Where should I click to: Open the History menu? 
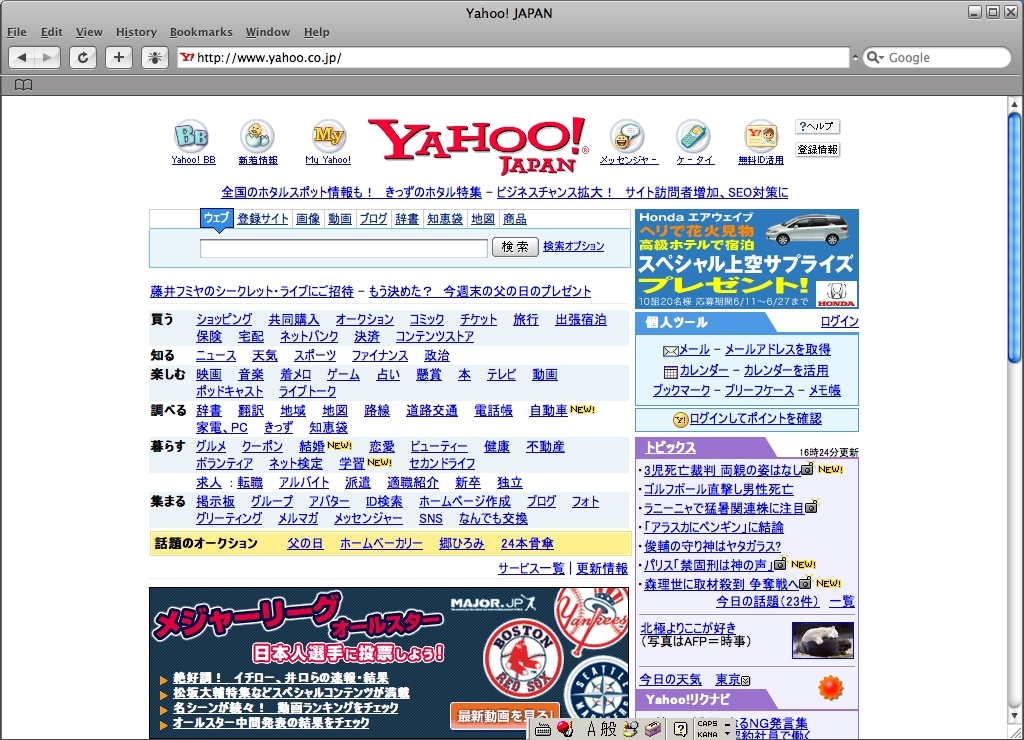[x=136, y=32]
